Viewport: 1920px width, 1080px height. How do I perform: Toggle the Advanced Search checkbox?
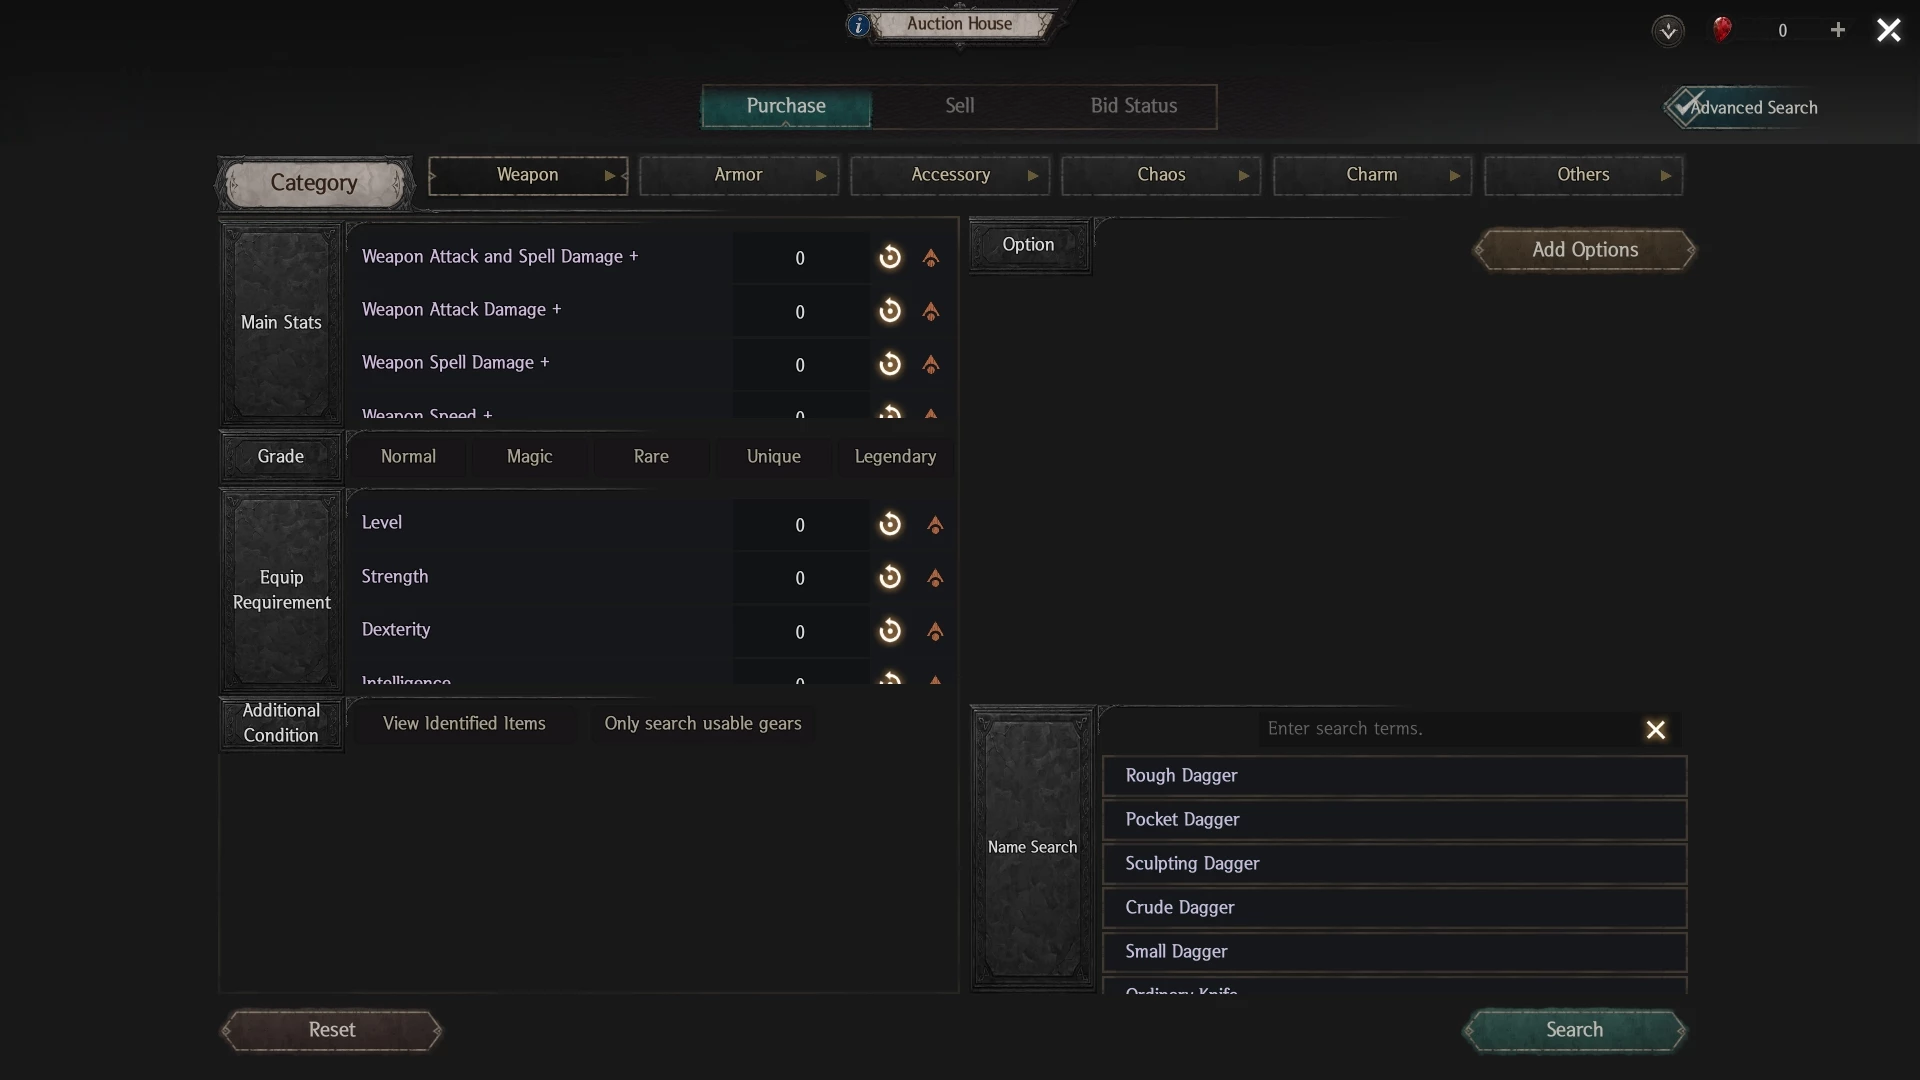click(x=1685, y=106)
